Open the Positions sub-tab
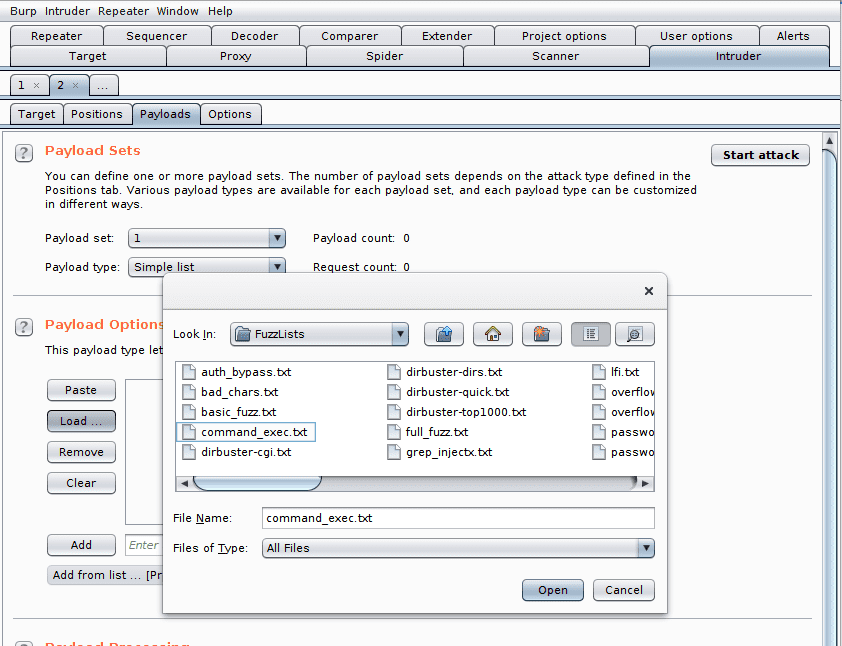Screen dimensions: 842x646 click(x=97, y=114)
